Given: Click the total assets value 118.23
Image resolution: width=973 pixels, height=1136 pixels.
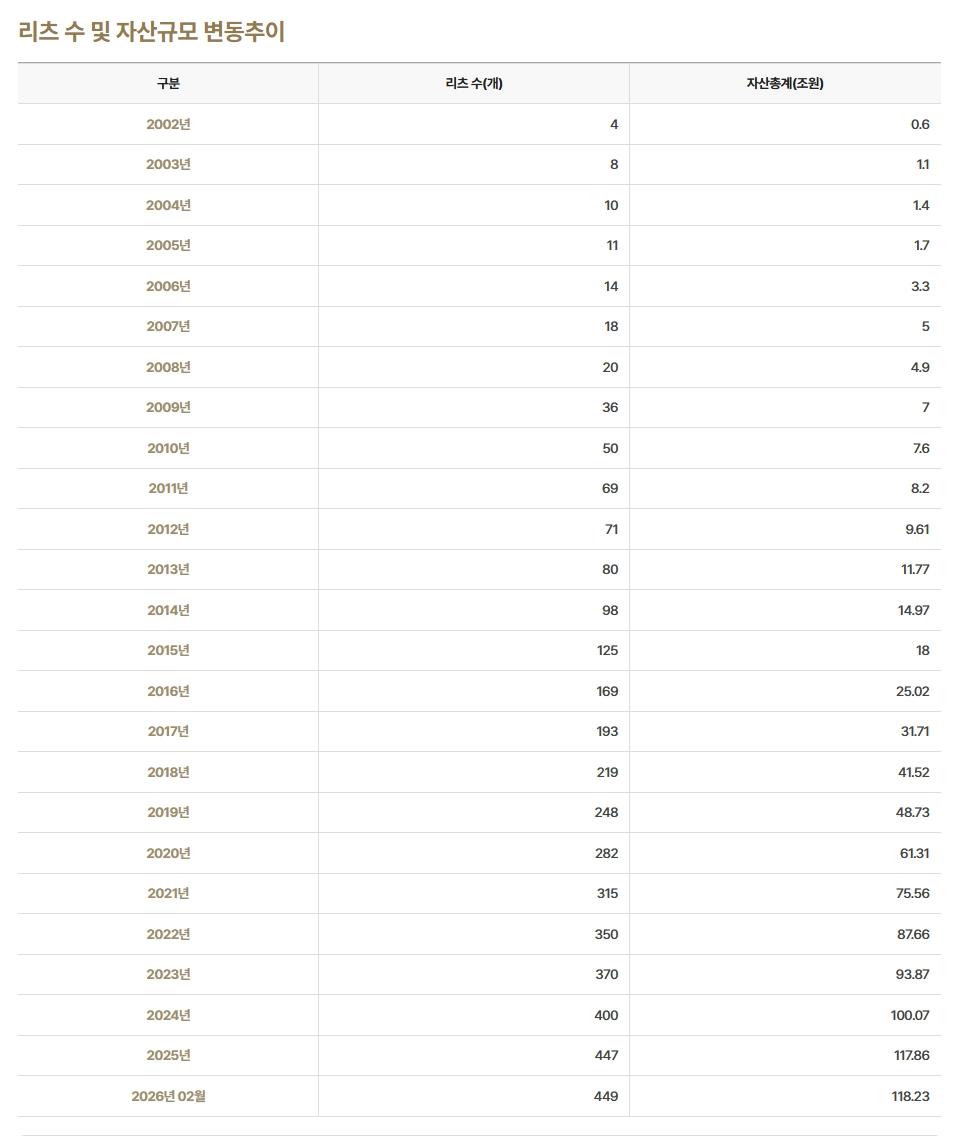Looking at the screenshot, I should [x=910, y=1096].
